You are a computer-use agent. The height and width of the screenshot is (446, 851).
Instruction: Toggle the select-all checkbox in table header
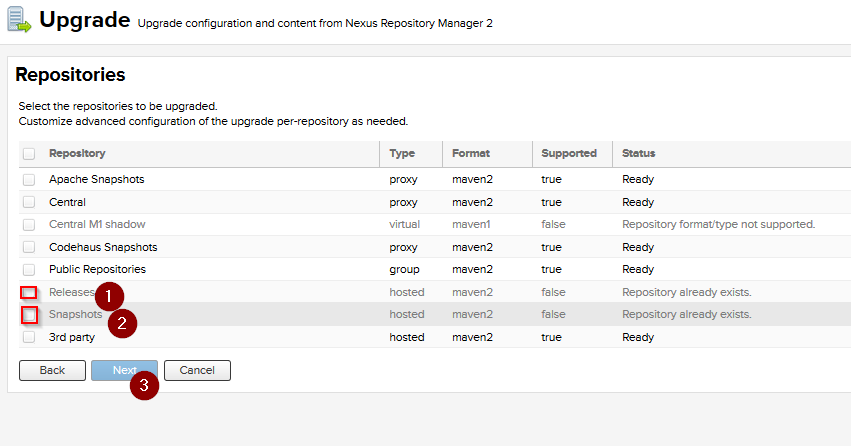29,154
